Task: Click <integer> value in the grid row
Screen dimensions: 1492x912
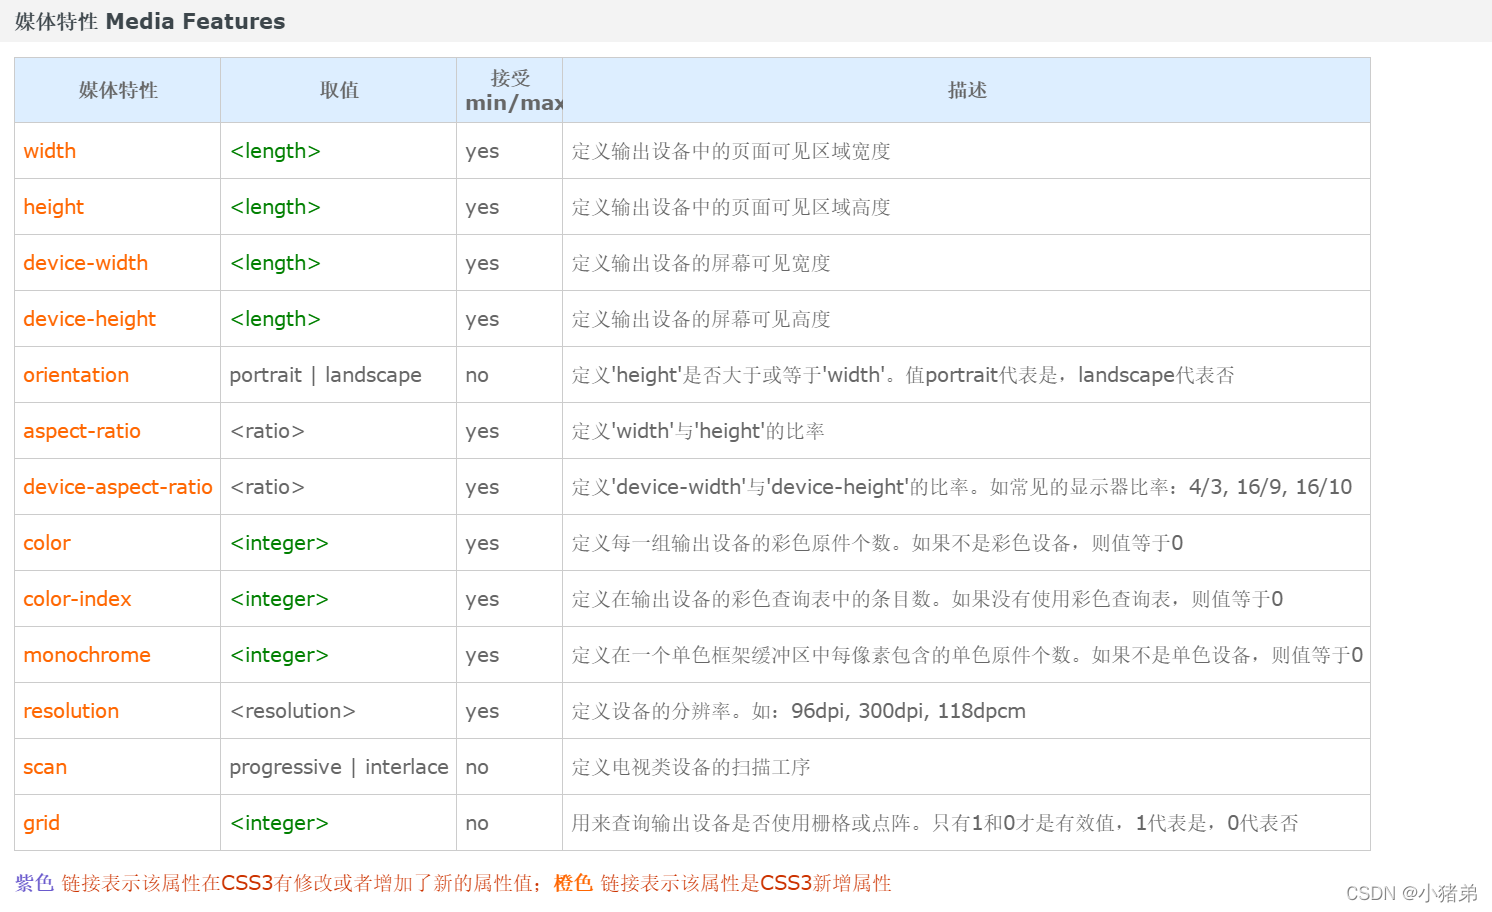Action: click(279, 823)
